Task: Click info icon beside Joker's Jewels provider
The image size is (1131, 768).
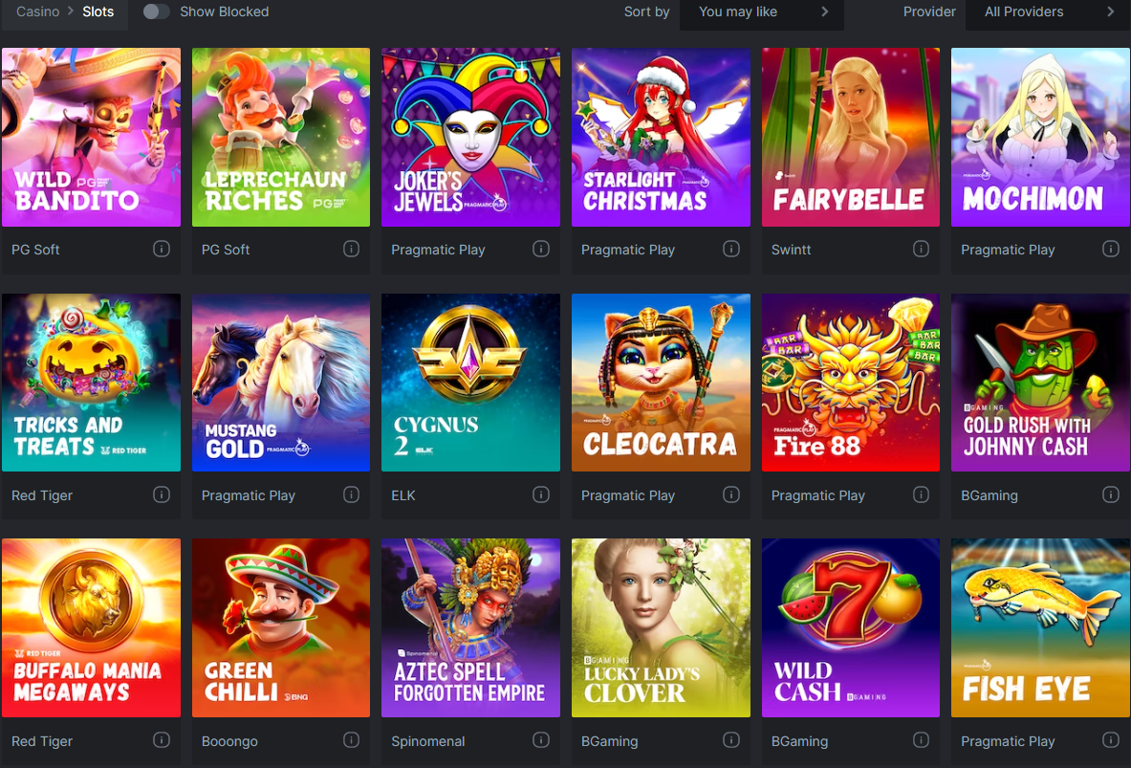Action: 541,249
